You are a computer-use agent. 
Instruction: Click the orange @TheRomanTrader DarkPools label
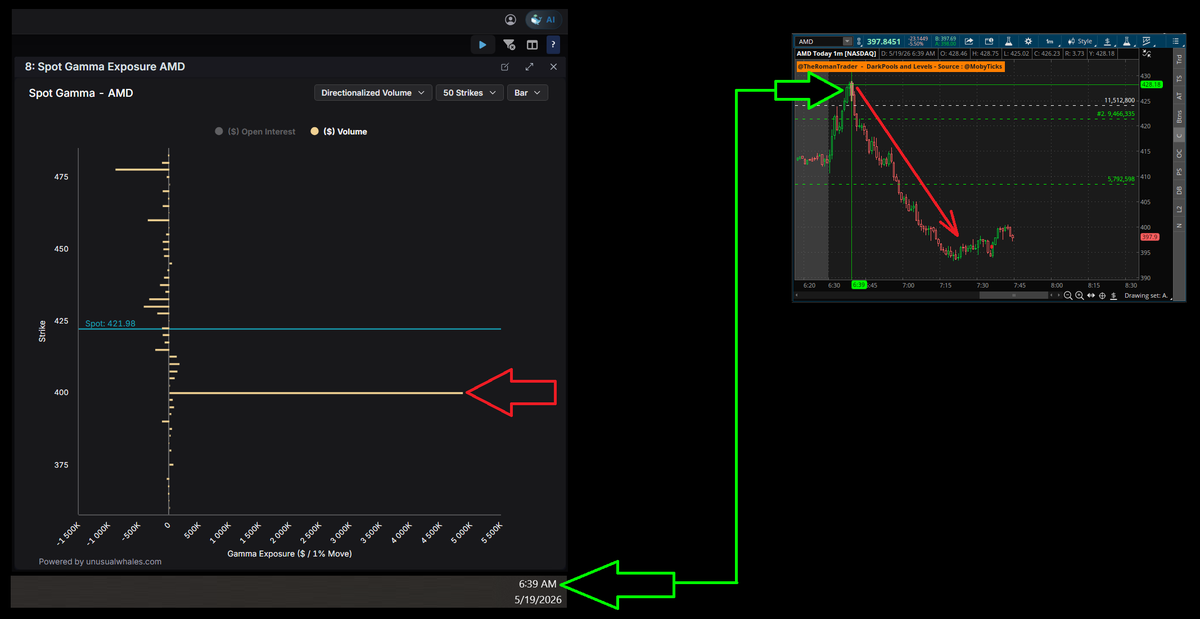[900, 66]
